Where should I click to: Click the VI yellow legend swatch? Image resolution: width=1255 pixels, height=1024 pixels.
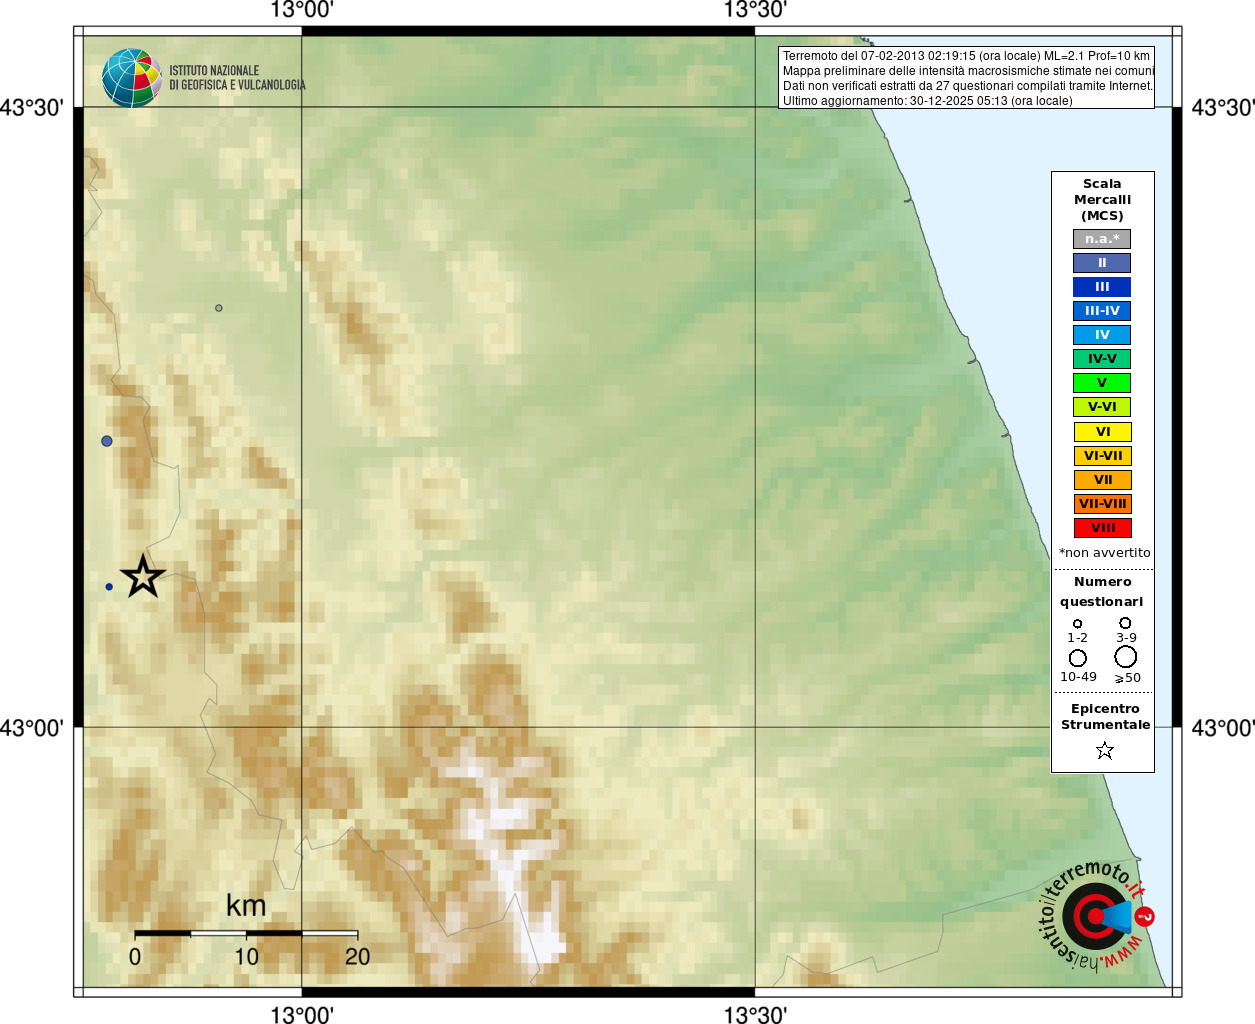click(x=1103, y=432)
